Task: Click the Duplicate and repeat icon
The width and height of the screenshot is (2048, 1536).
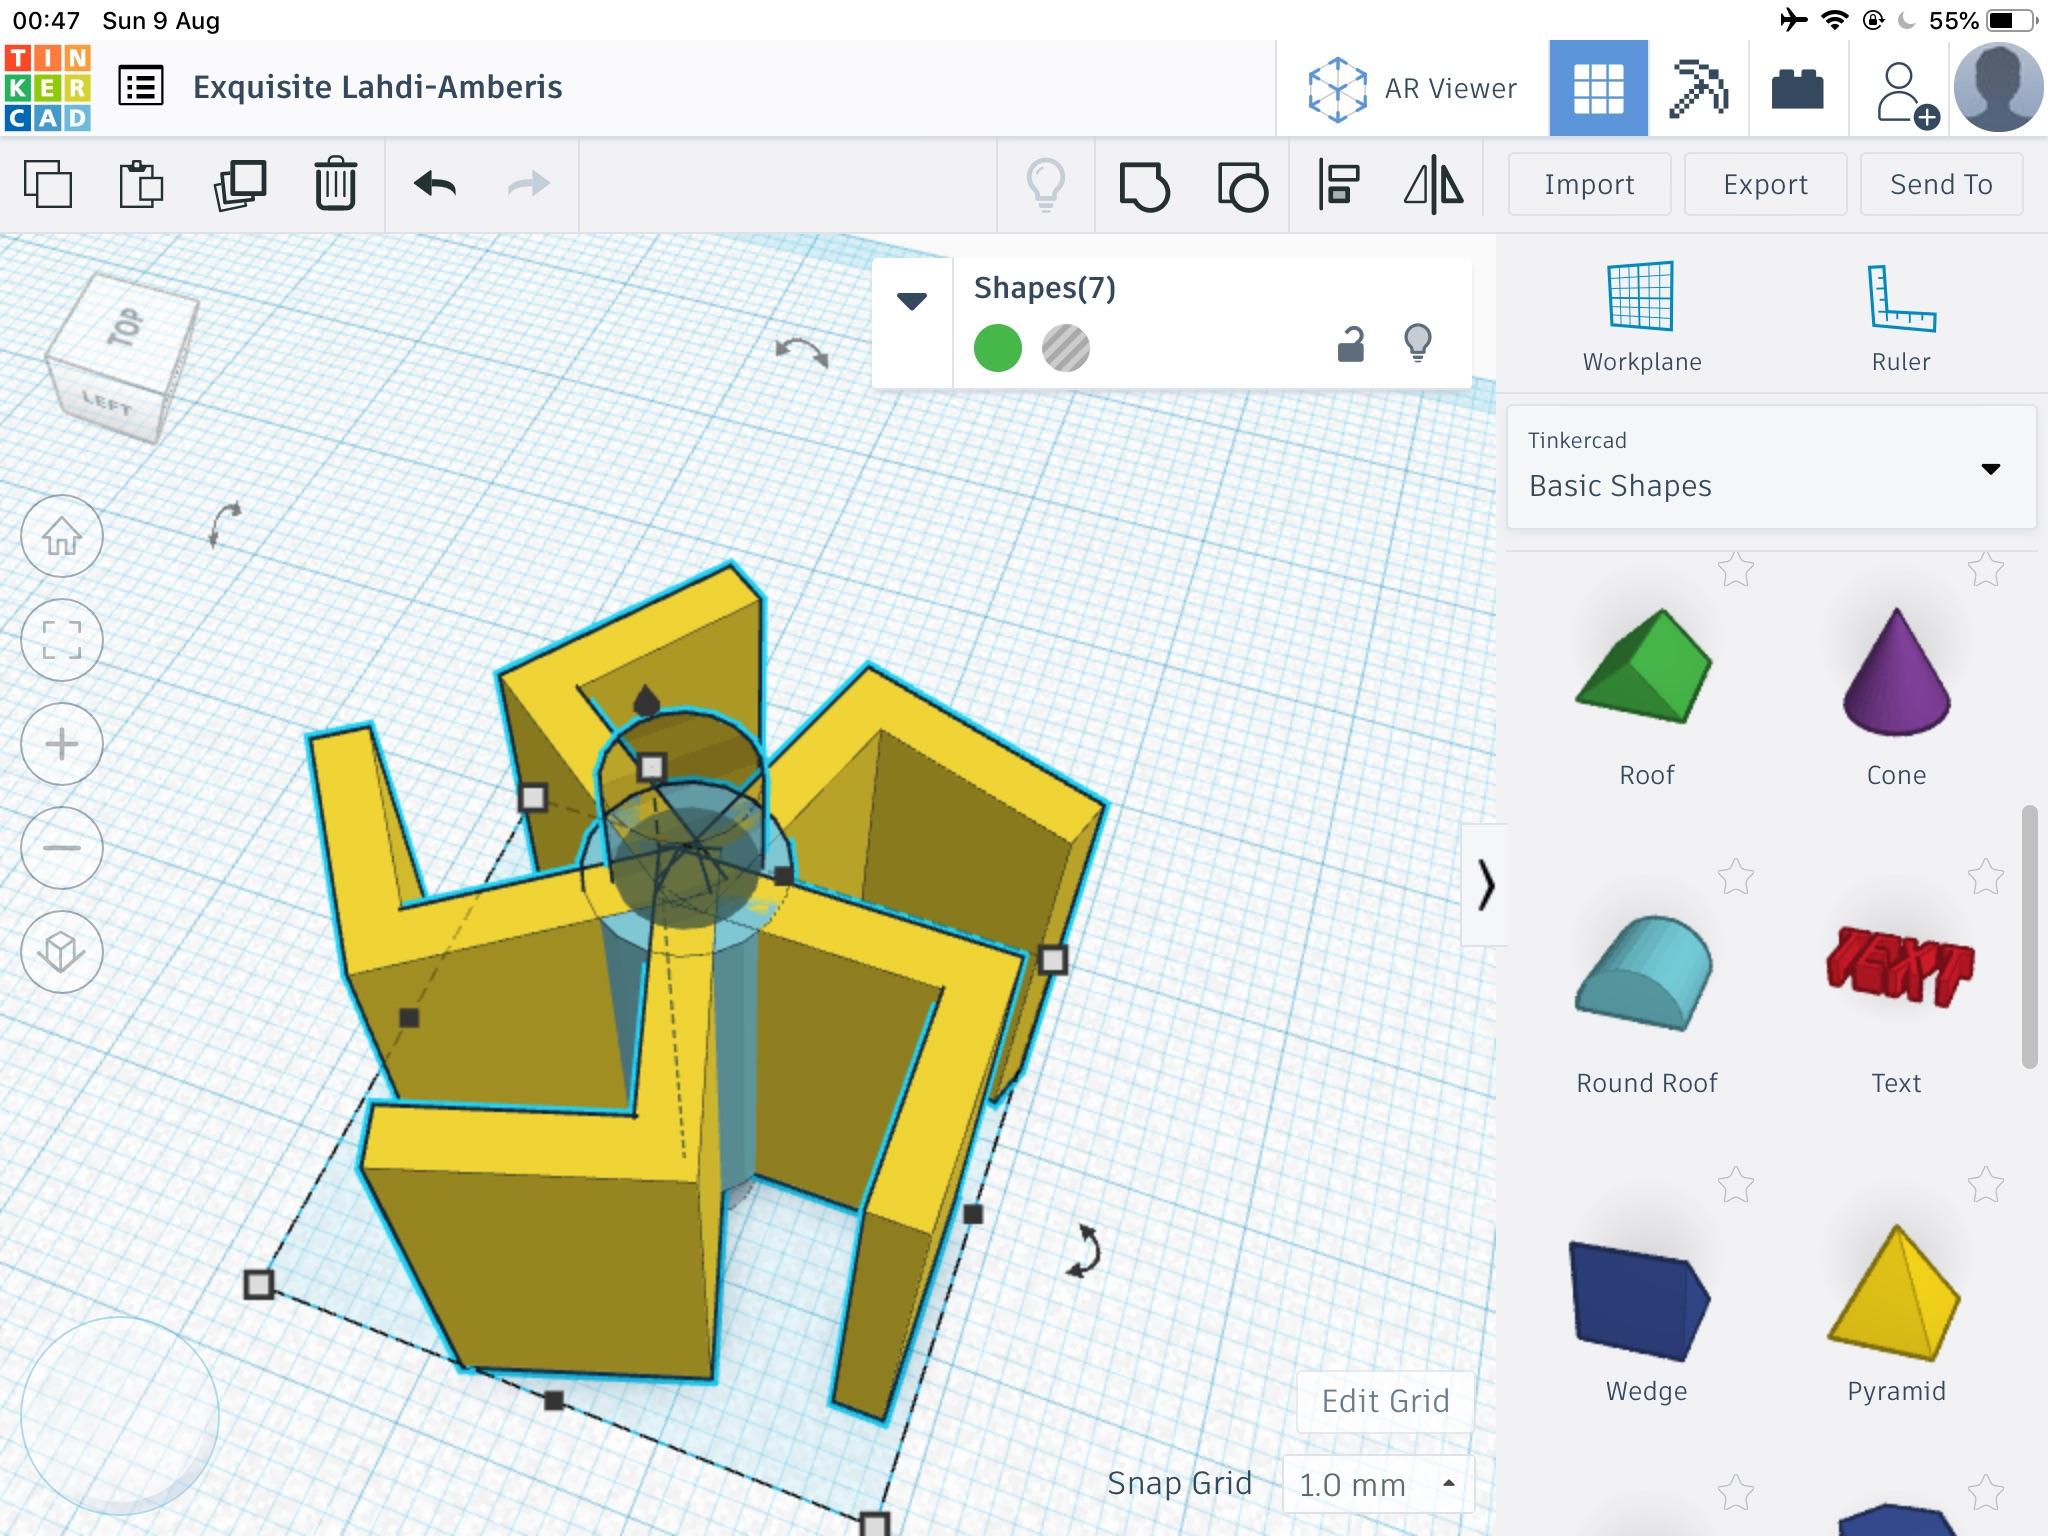Action: click(x=240, y=184)
